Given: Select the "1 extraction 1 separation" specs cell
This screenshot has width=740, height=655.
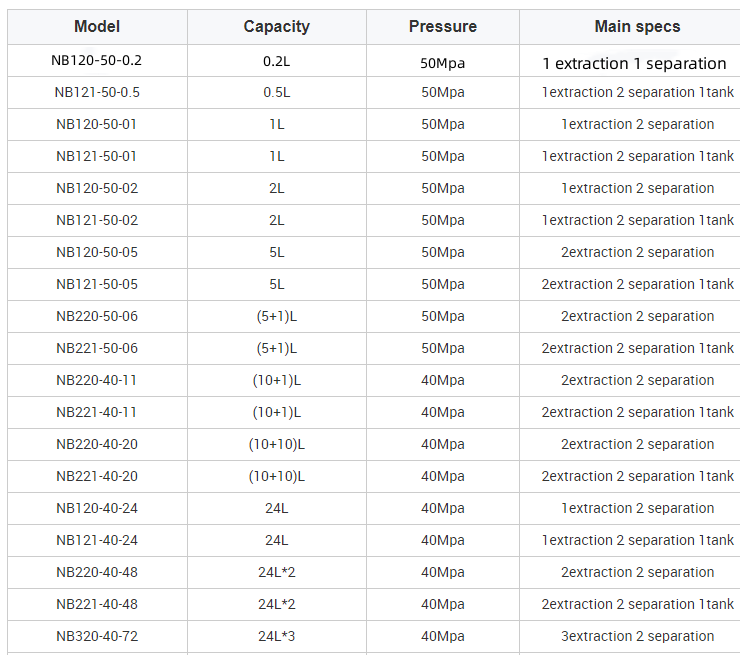Looking at the screenshot, I should [634, 63].
